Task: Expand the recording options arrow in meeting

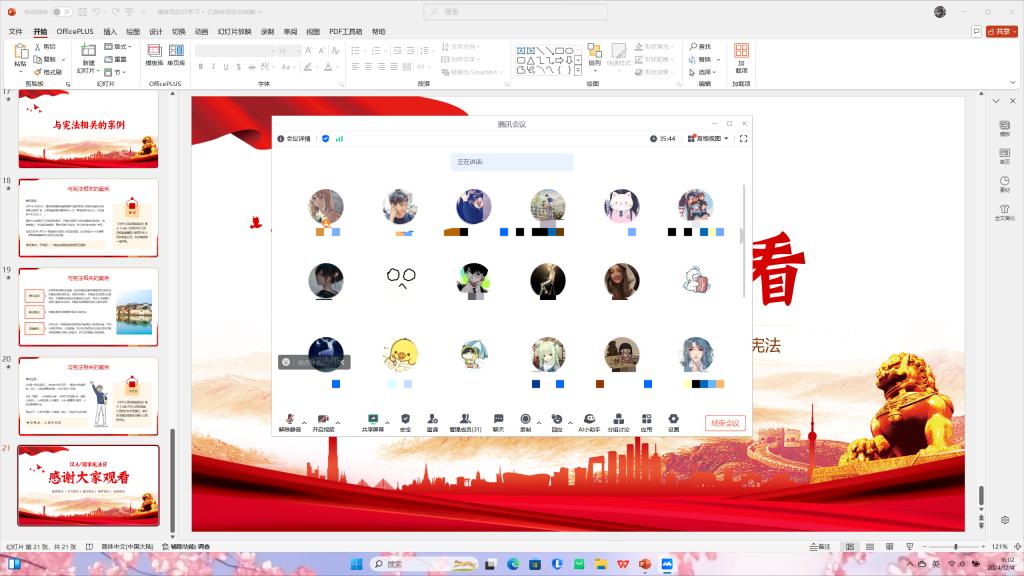Action: coord(539,423)
